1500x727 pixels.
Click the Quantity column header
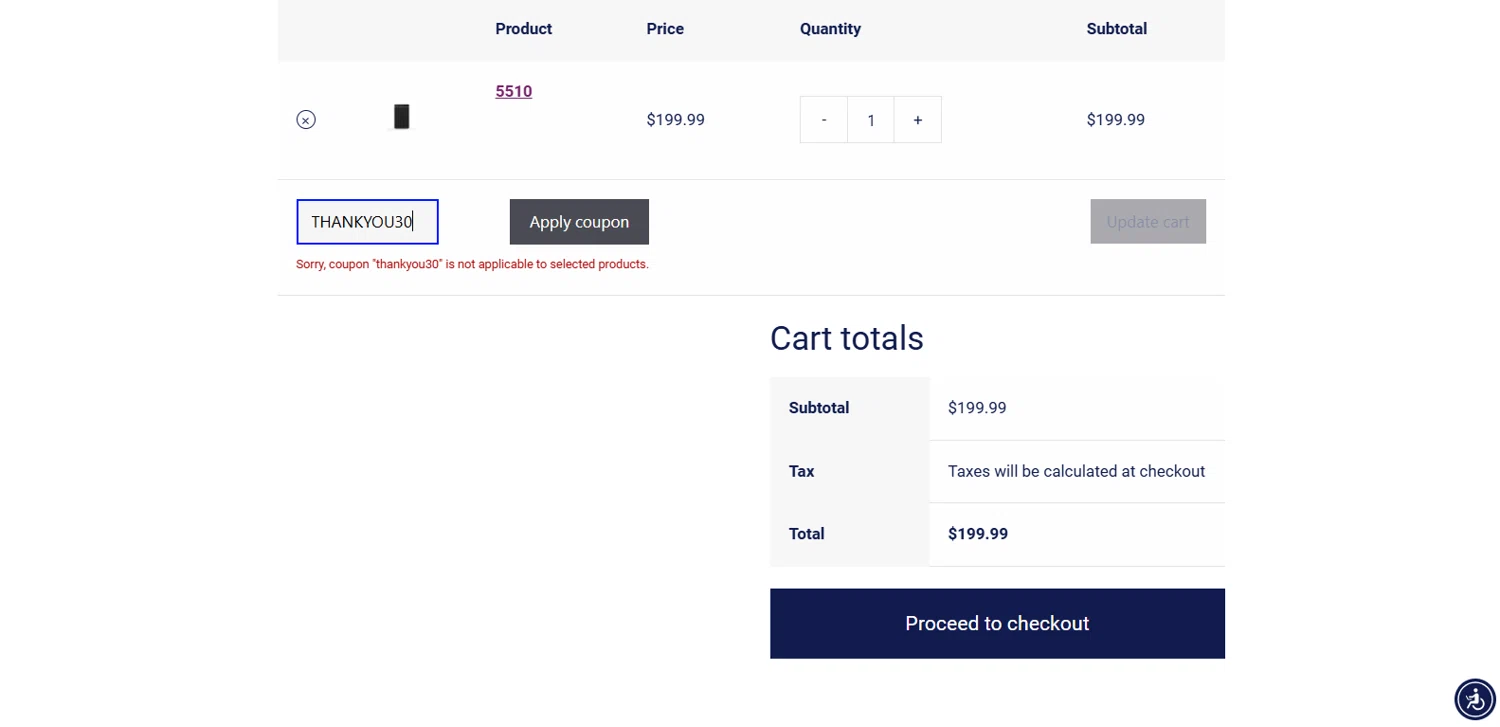pos(830,29)
